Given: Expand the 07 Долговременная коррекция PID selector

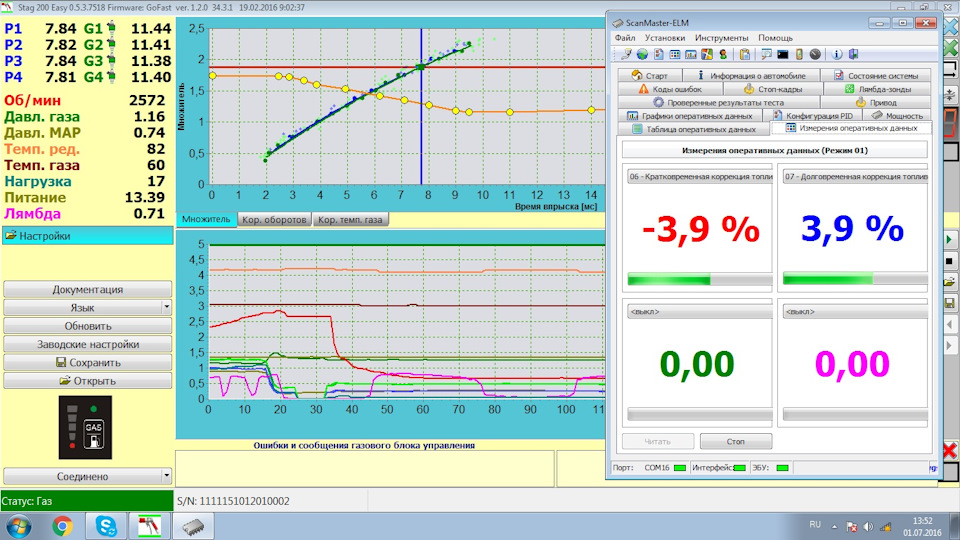Looking at the screenshot, I should 855,176.
